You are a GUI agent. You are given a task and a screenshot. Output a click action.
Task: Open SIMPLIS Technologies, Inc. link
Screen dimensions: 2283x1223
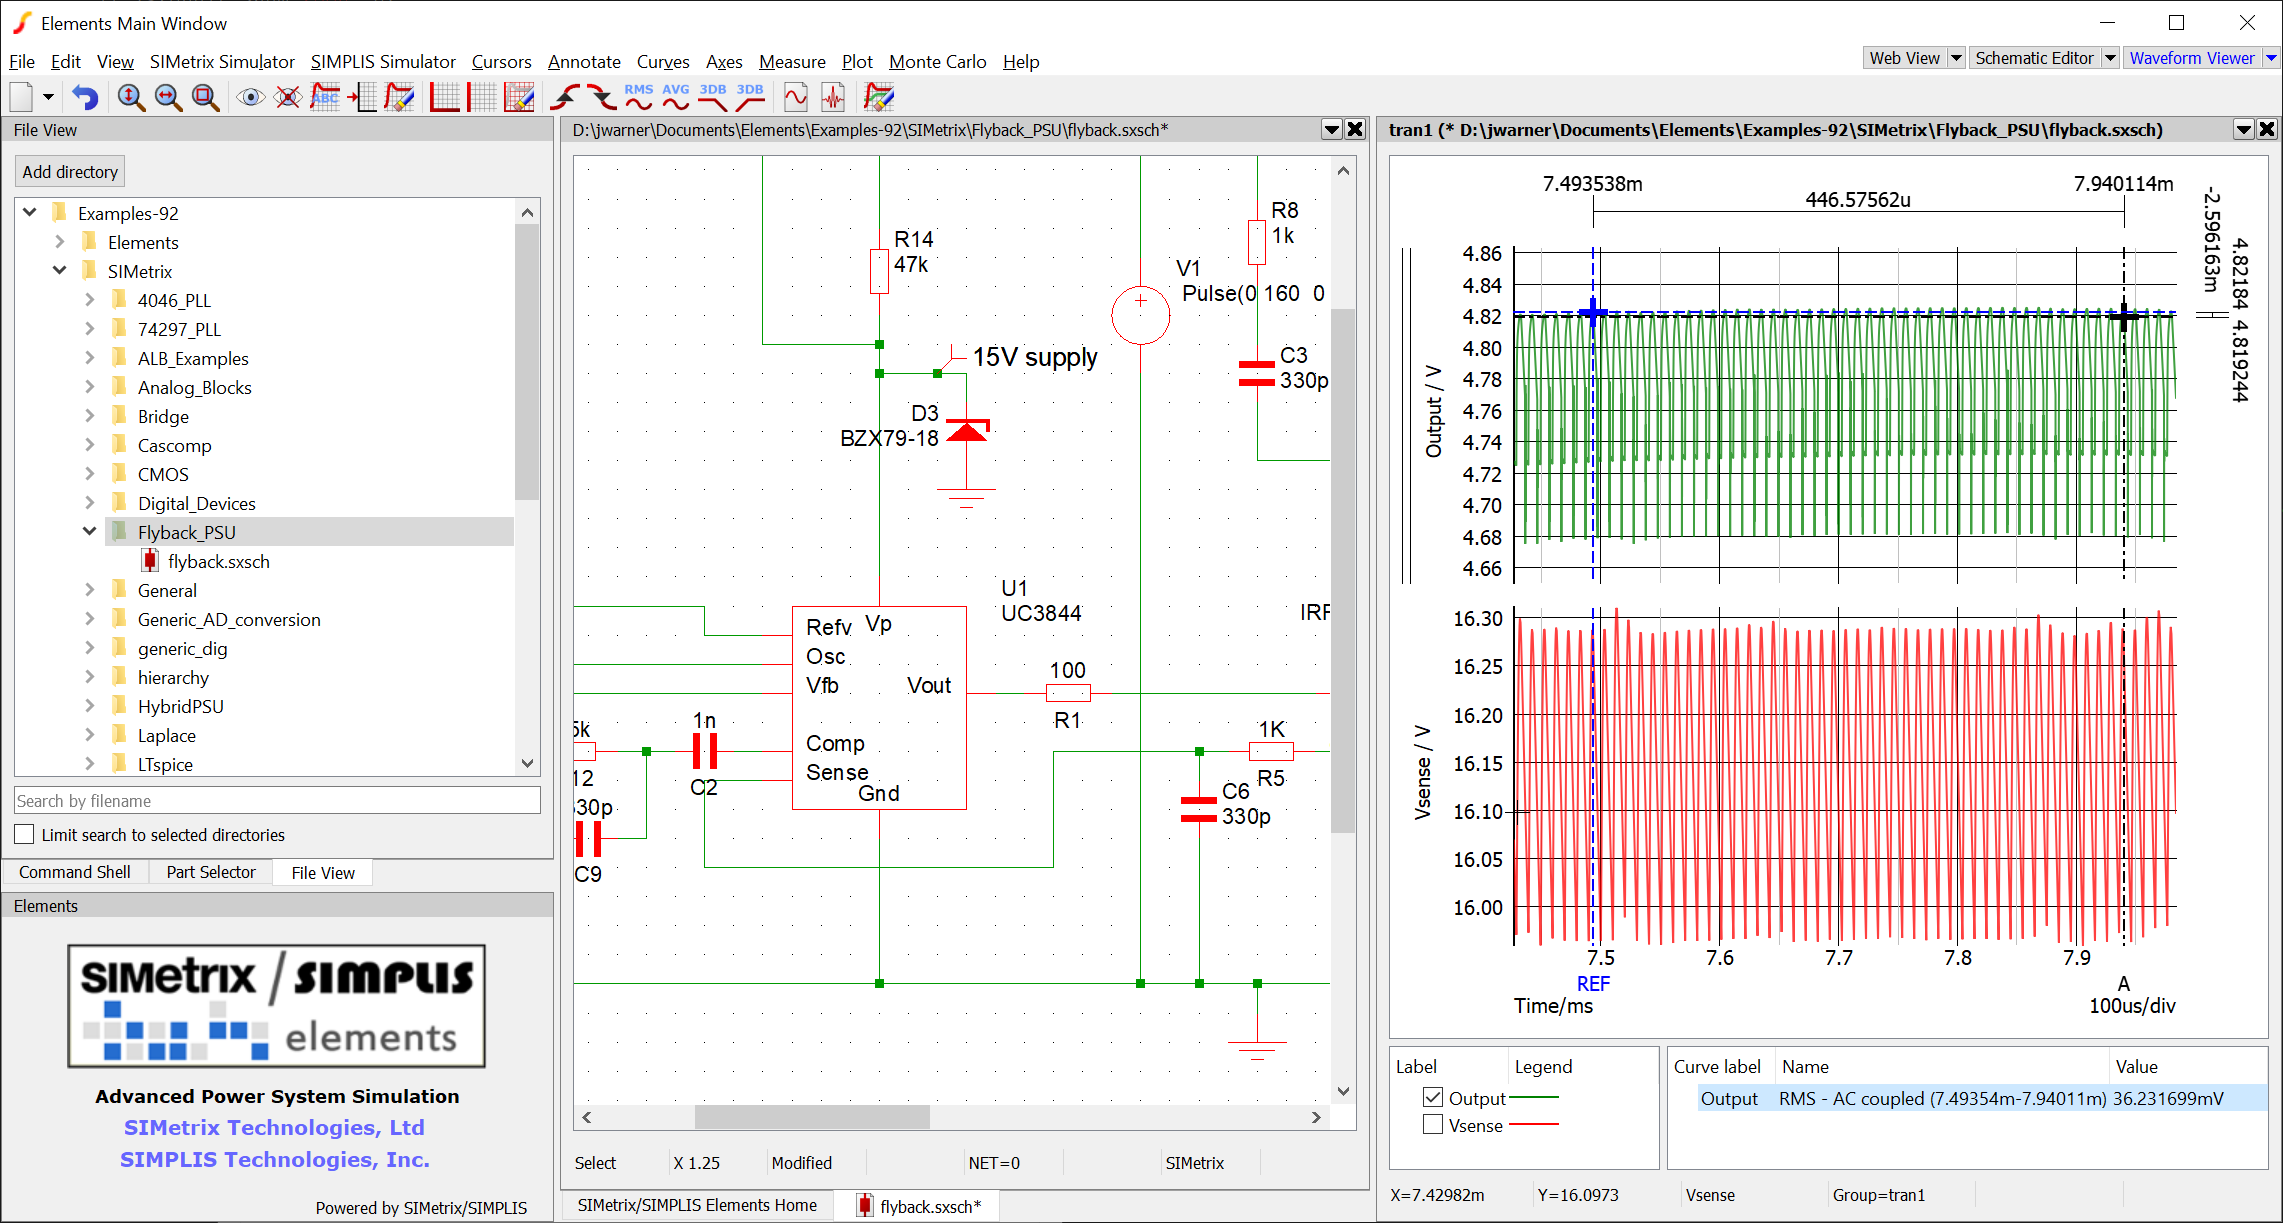[275, 1159]
